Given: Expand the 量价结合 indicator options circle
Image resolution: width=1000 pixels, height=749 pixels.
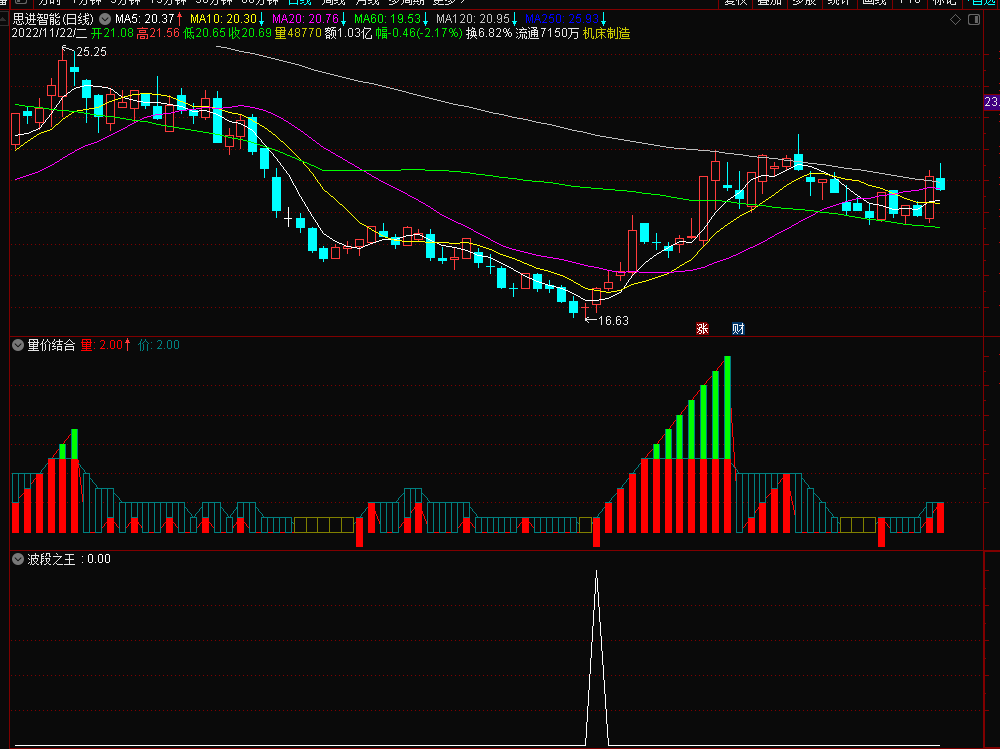Looking at the screenshot, I should (x=18, y=345).
